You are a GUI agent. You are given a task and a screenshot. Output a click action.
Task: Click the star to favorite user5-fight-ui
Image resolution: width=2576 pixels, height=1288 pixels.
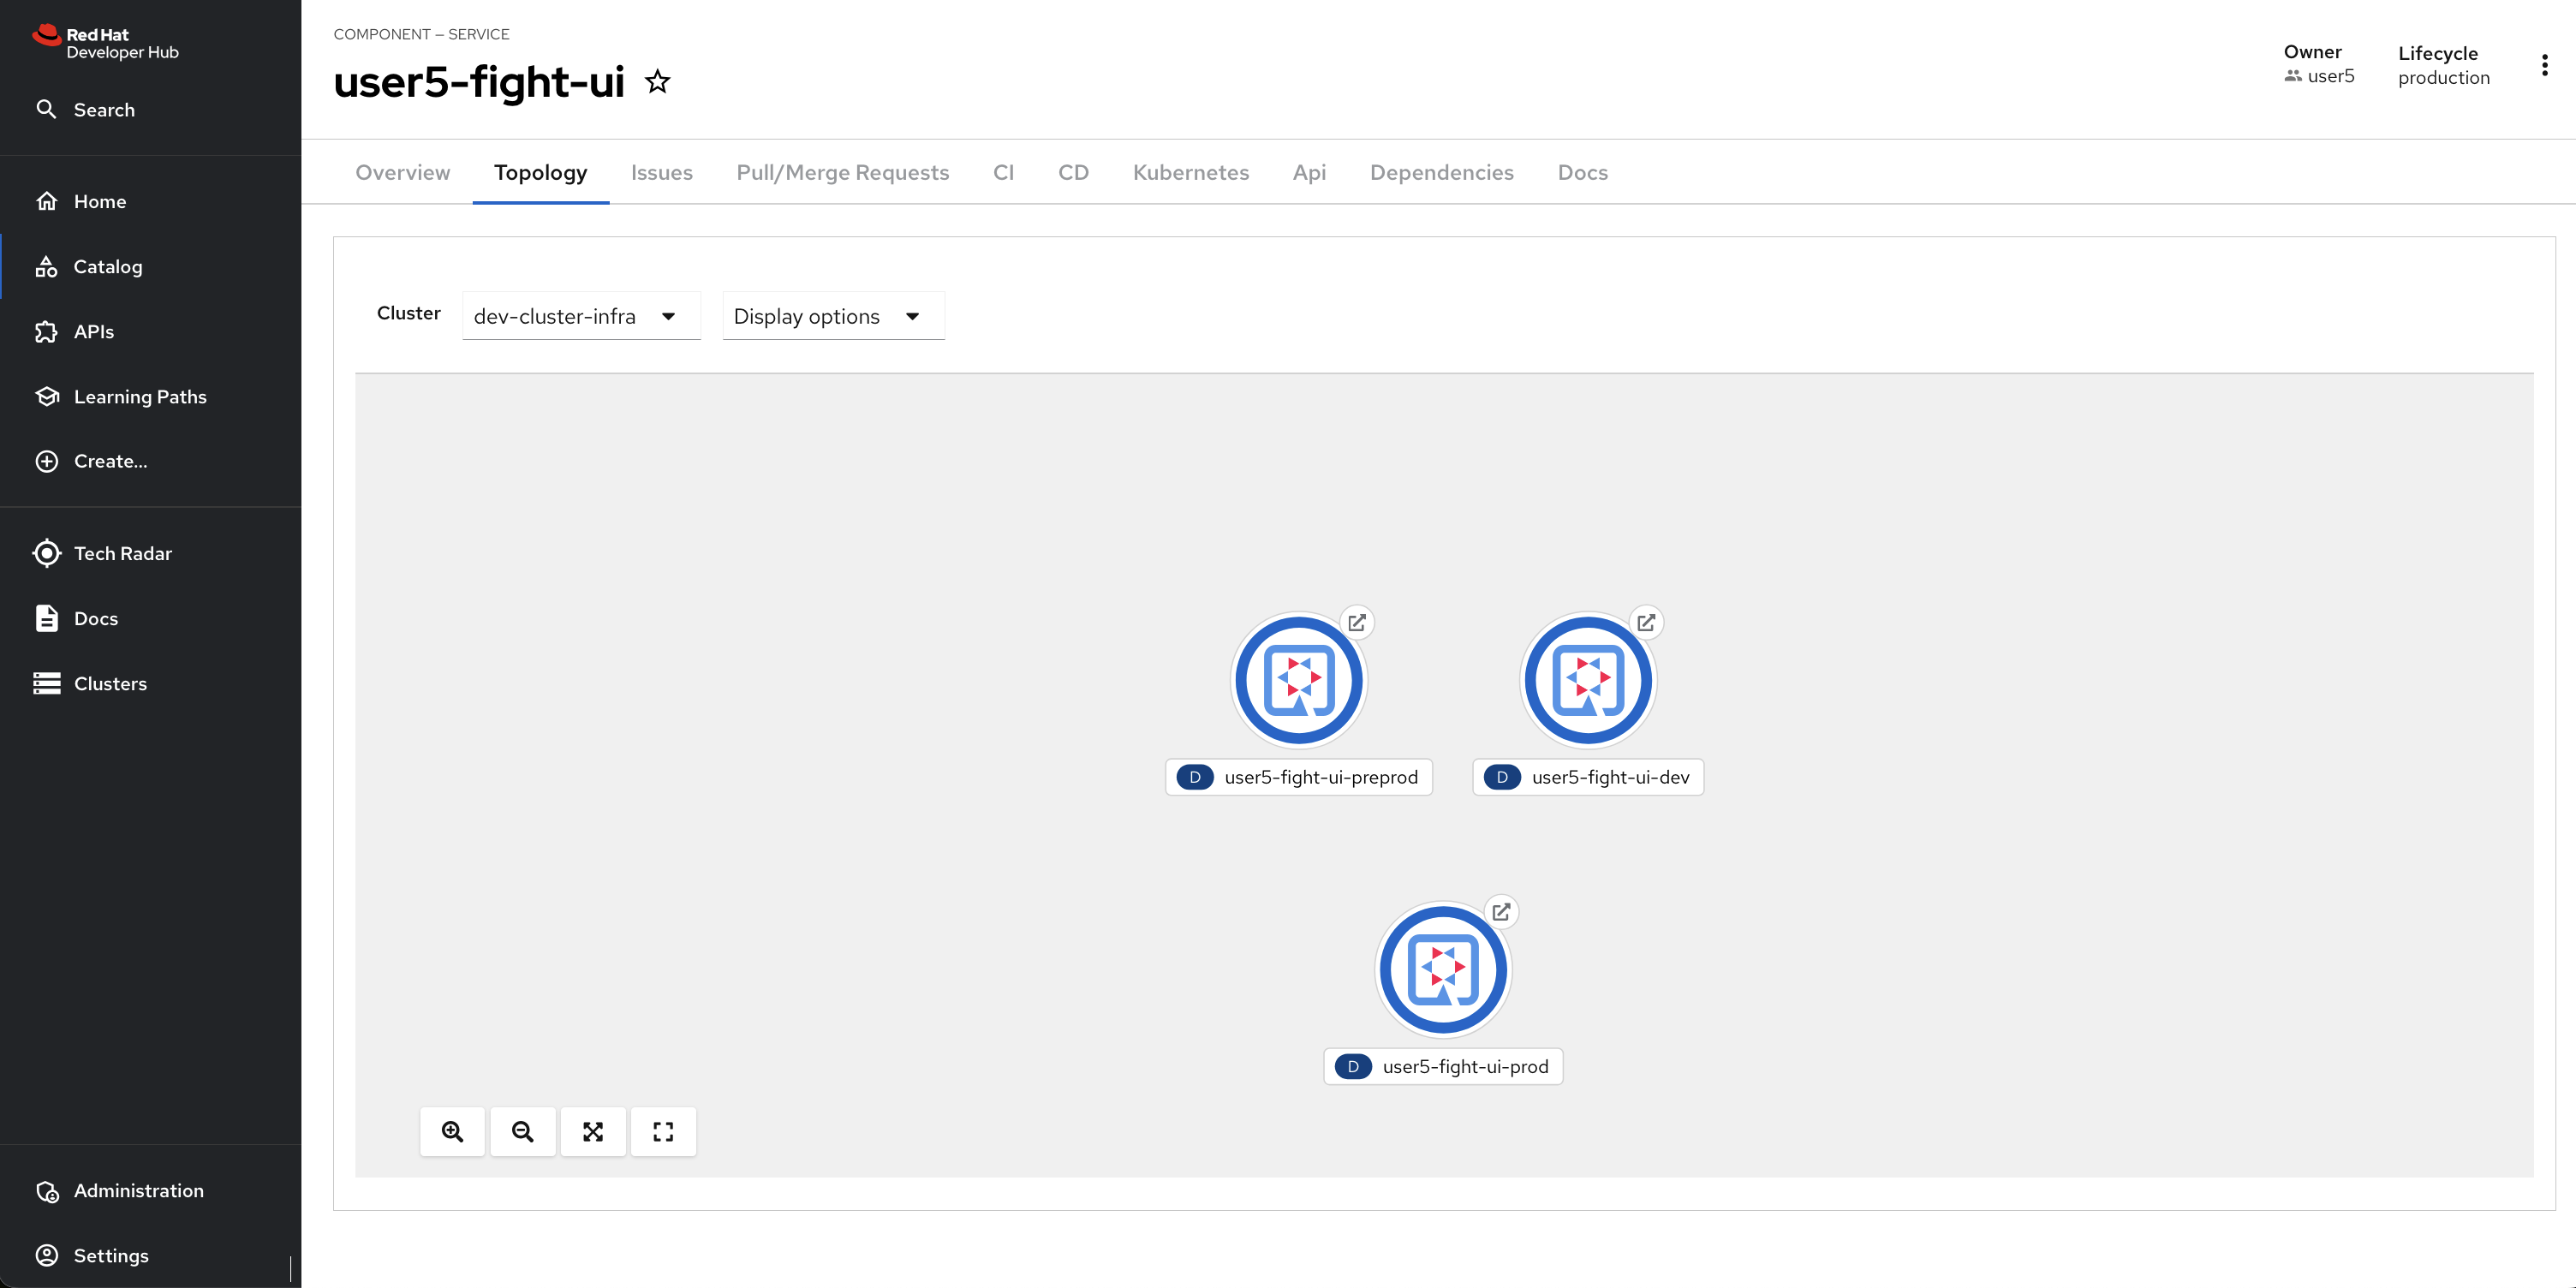(657, 80)
